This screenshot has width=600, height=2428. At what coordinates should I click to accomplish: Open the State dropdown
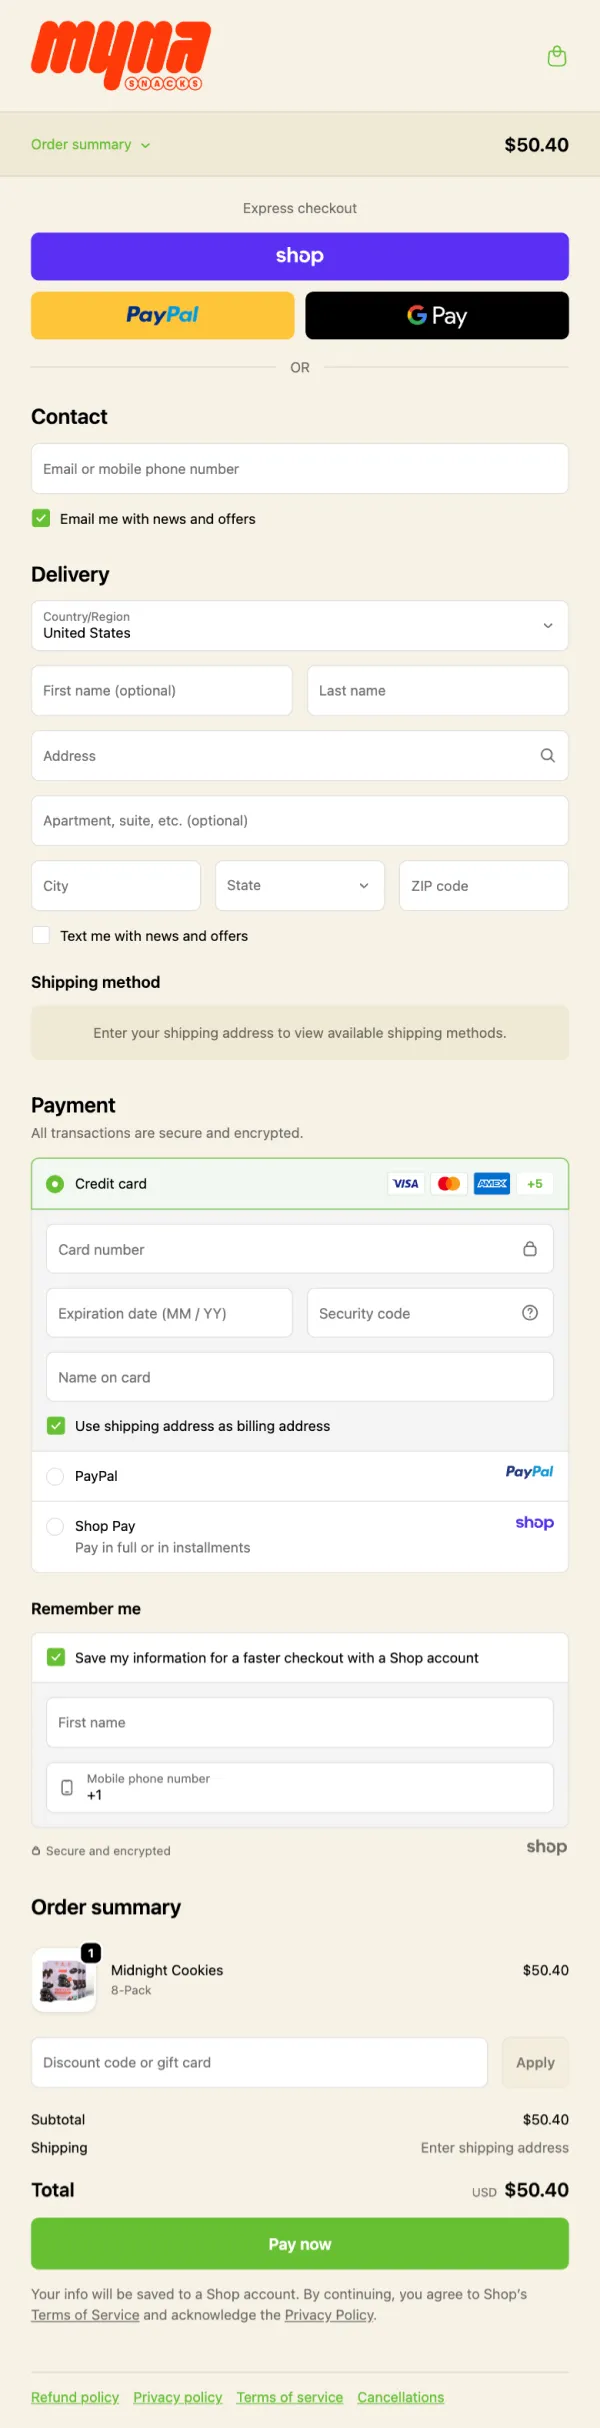click(x=299, y=886)
